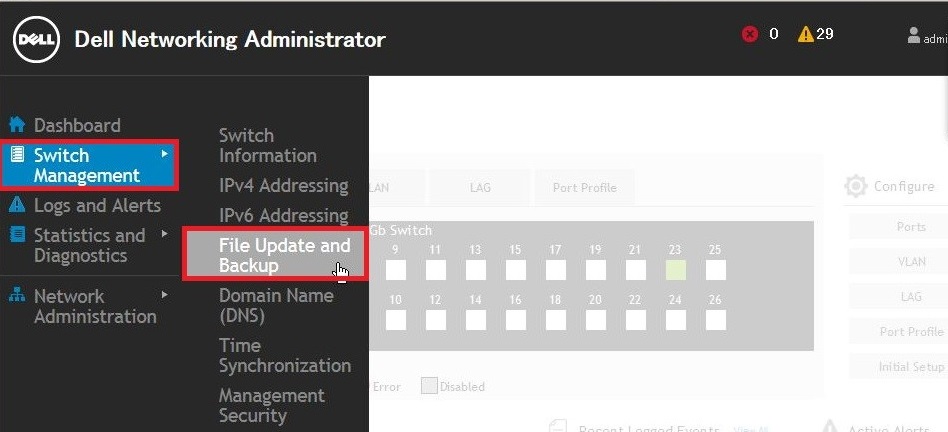Select switch port 21
The width and height of the screenshot is (948, 432).
(x=635, y=270)
